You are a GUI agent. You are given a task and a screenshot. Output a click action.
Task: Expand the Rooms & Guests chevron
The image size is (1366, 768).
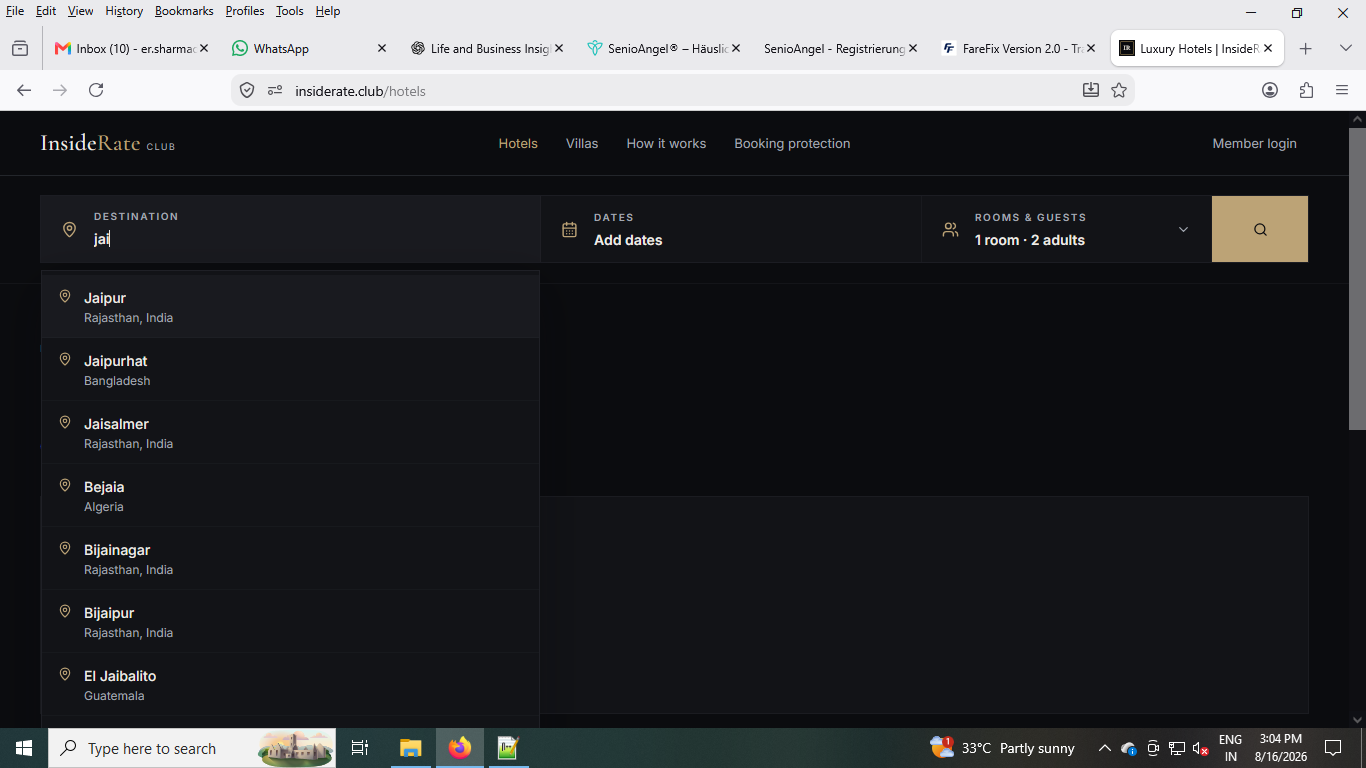coord(1183,229)
